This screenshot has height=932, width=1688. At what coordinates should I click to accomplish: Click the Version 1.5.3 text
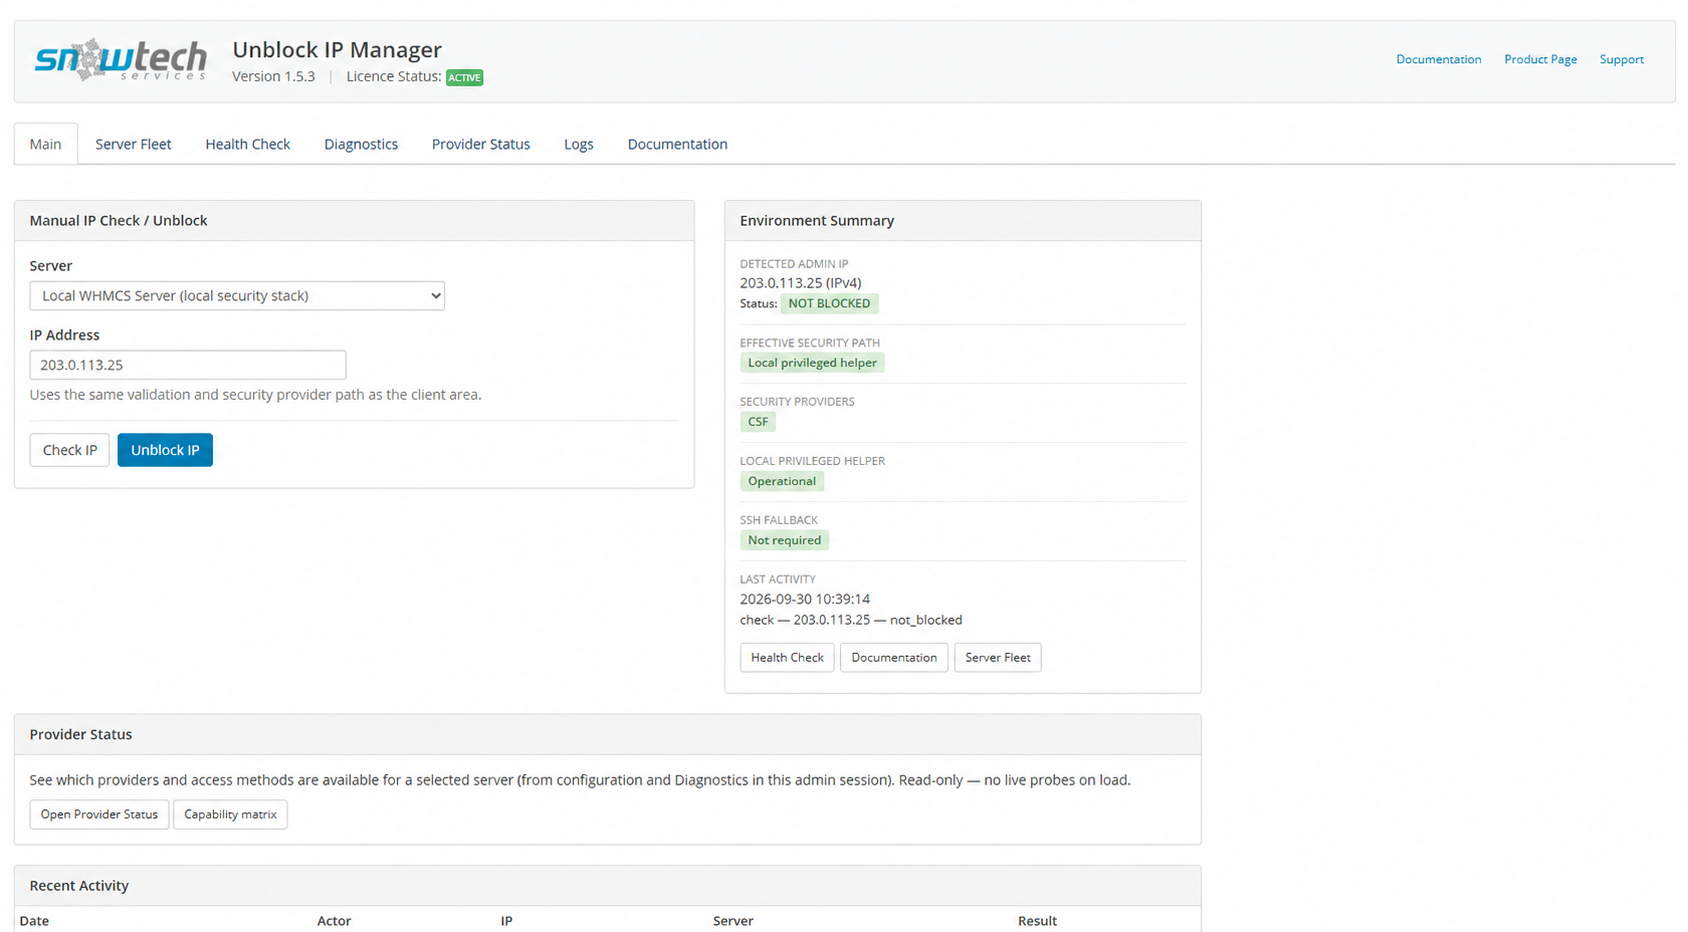273,76
